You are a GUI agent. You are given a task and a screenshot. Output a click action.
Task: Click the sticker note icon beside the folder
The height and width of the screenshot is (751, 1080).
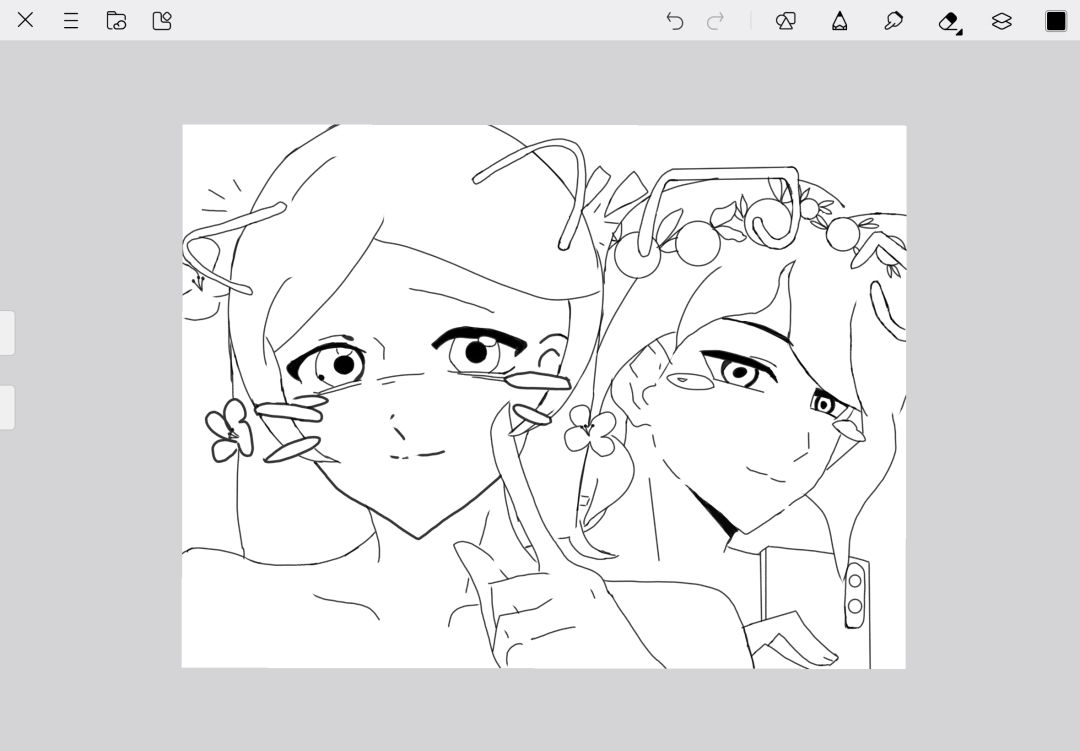162,21
